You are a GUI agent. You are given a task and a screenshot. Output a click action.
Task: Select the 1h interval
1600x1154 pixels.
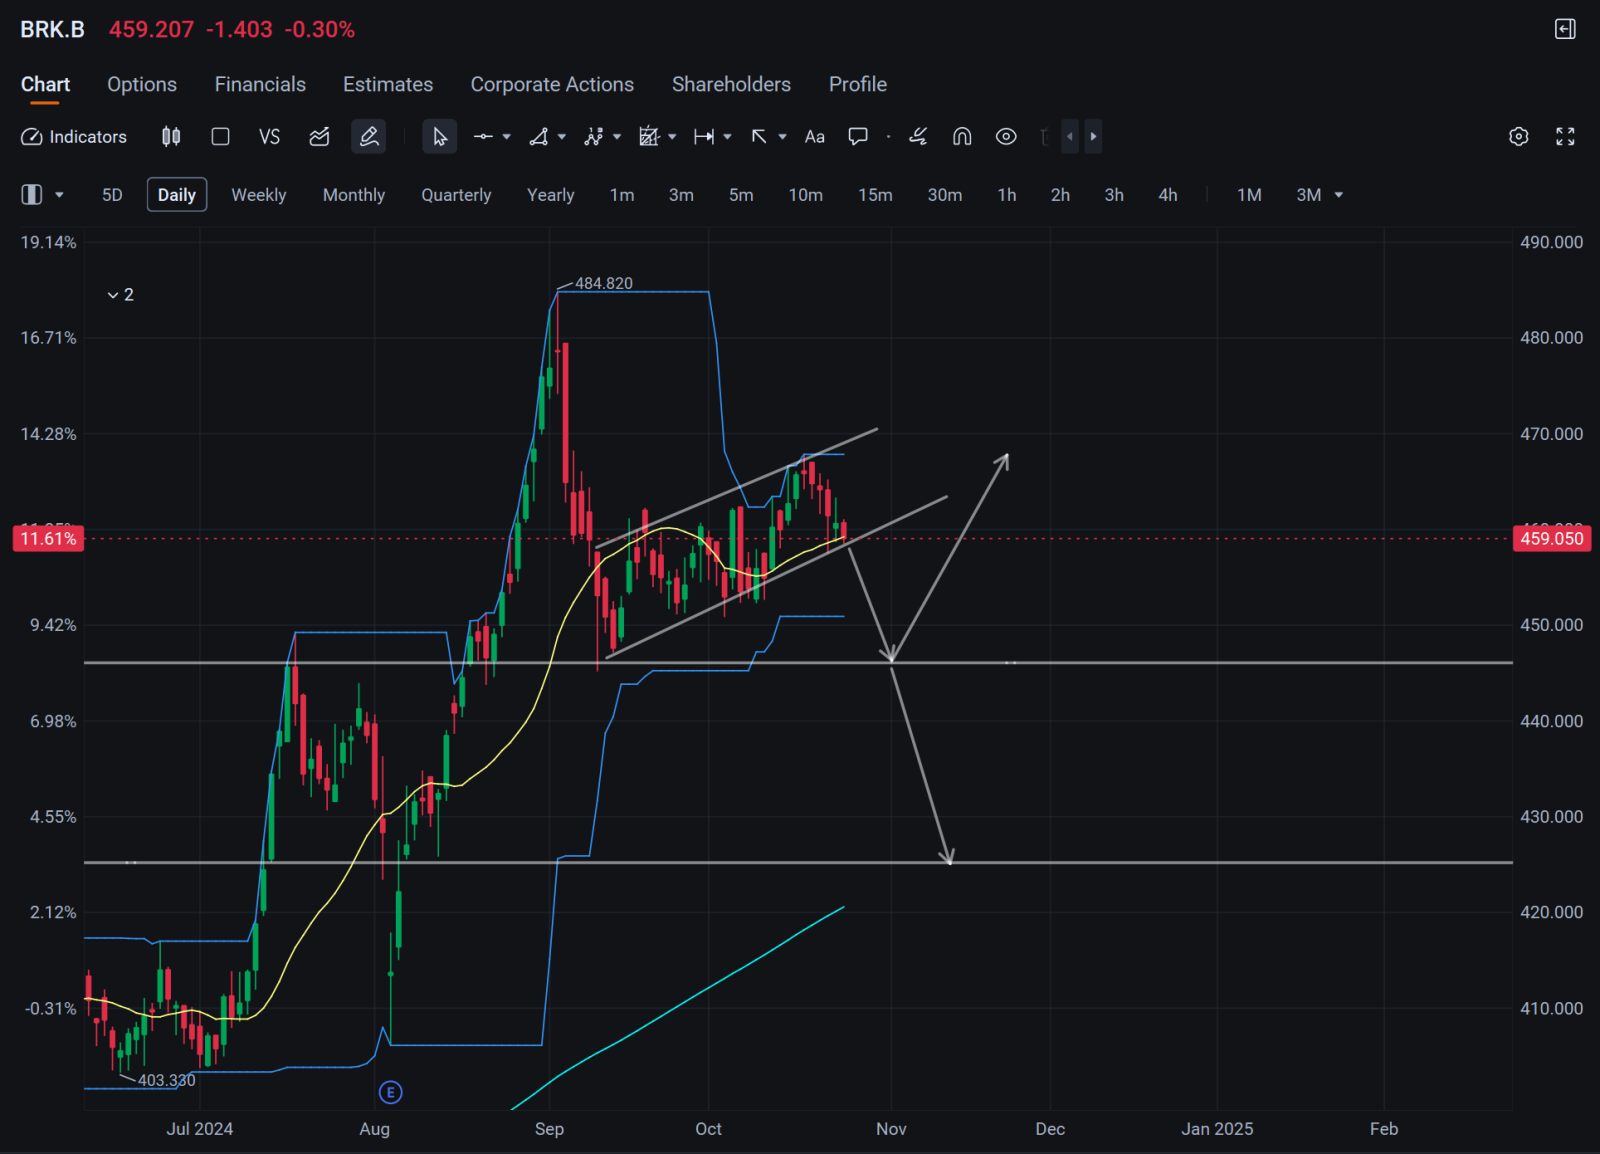[x=1007, y=195]
